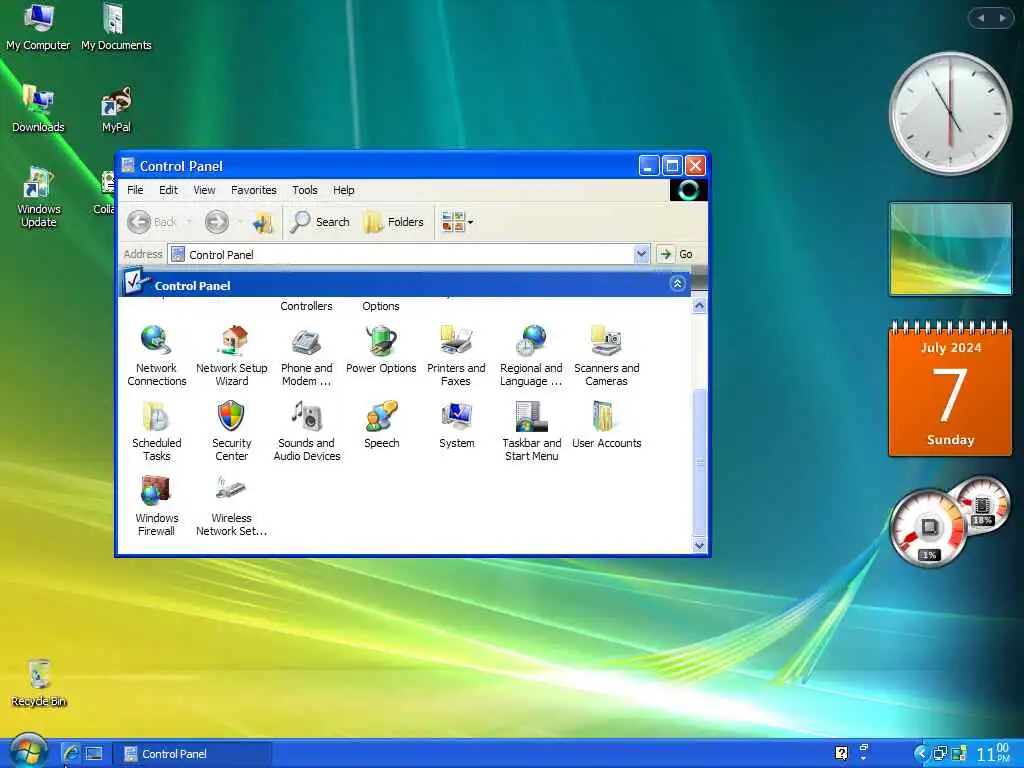Expand hidden tray icons arrow

tap(920, 753)
